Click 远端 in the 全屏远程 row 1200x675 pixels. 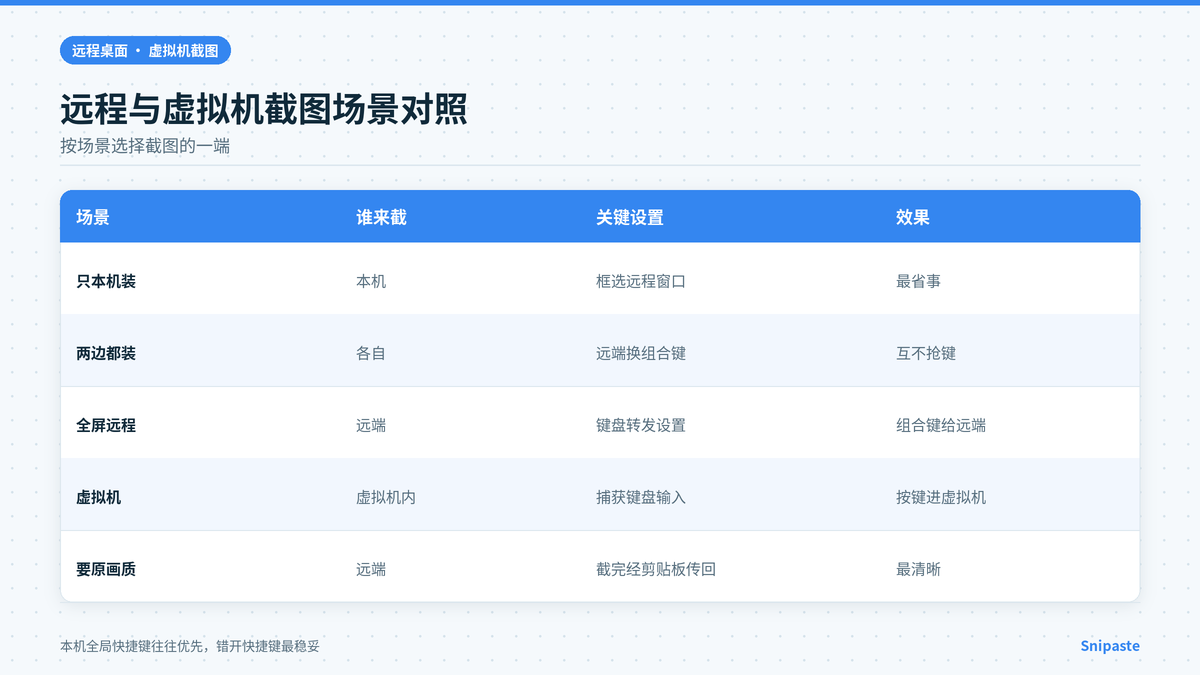(371, 425)
